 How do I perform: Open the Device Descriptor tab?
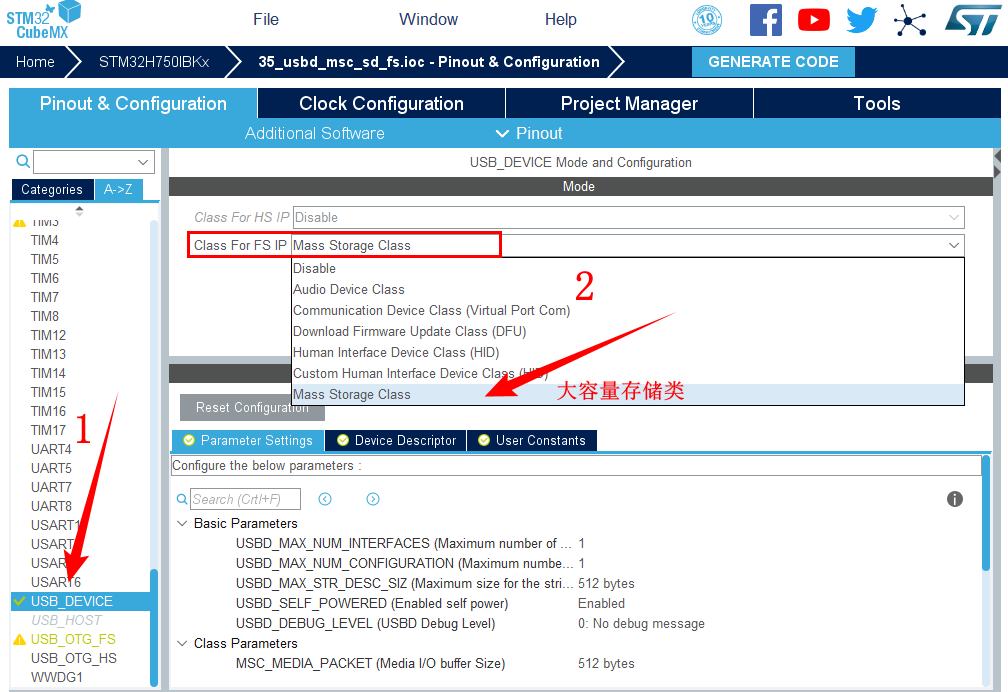(396, 440)
